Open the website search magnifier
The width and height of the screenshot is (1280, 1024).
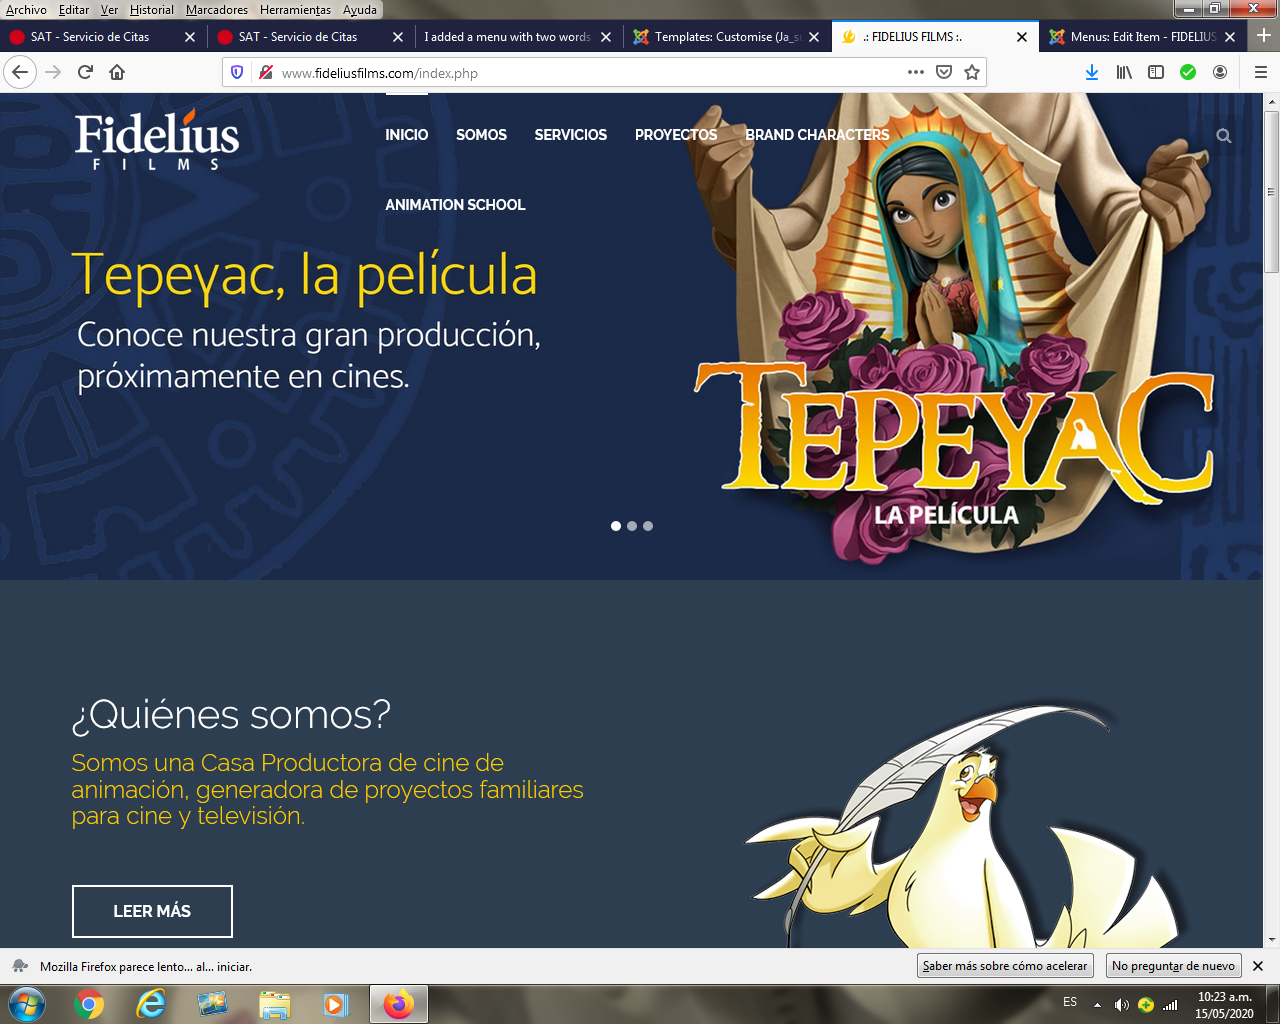(x=1223, y=136)
